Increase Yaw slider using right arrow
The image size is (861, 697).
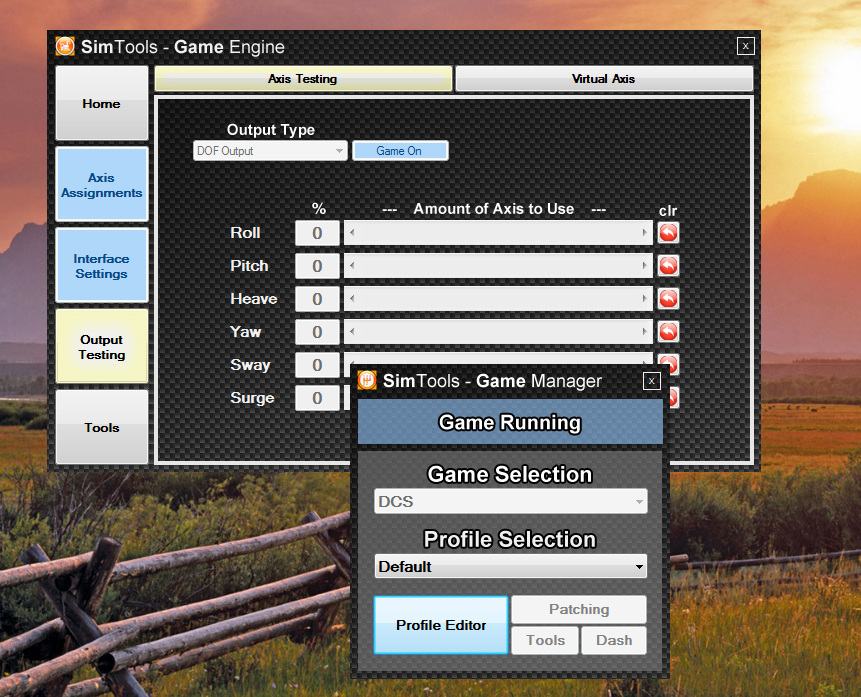pos(645,332)
